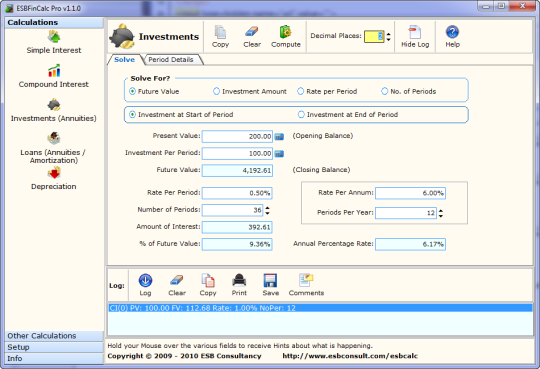Open Loans (Annuities / Amortization) icon
Viewport: 540px width, 369px height.
54,138
